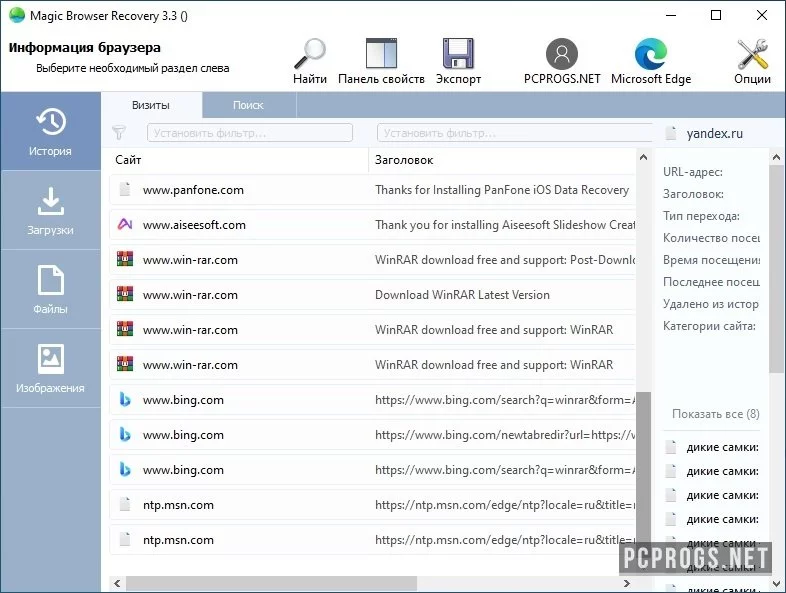Open the Найти search tool

click(310, 61)
